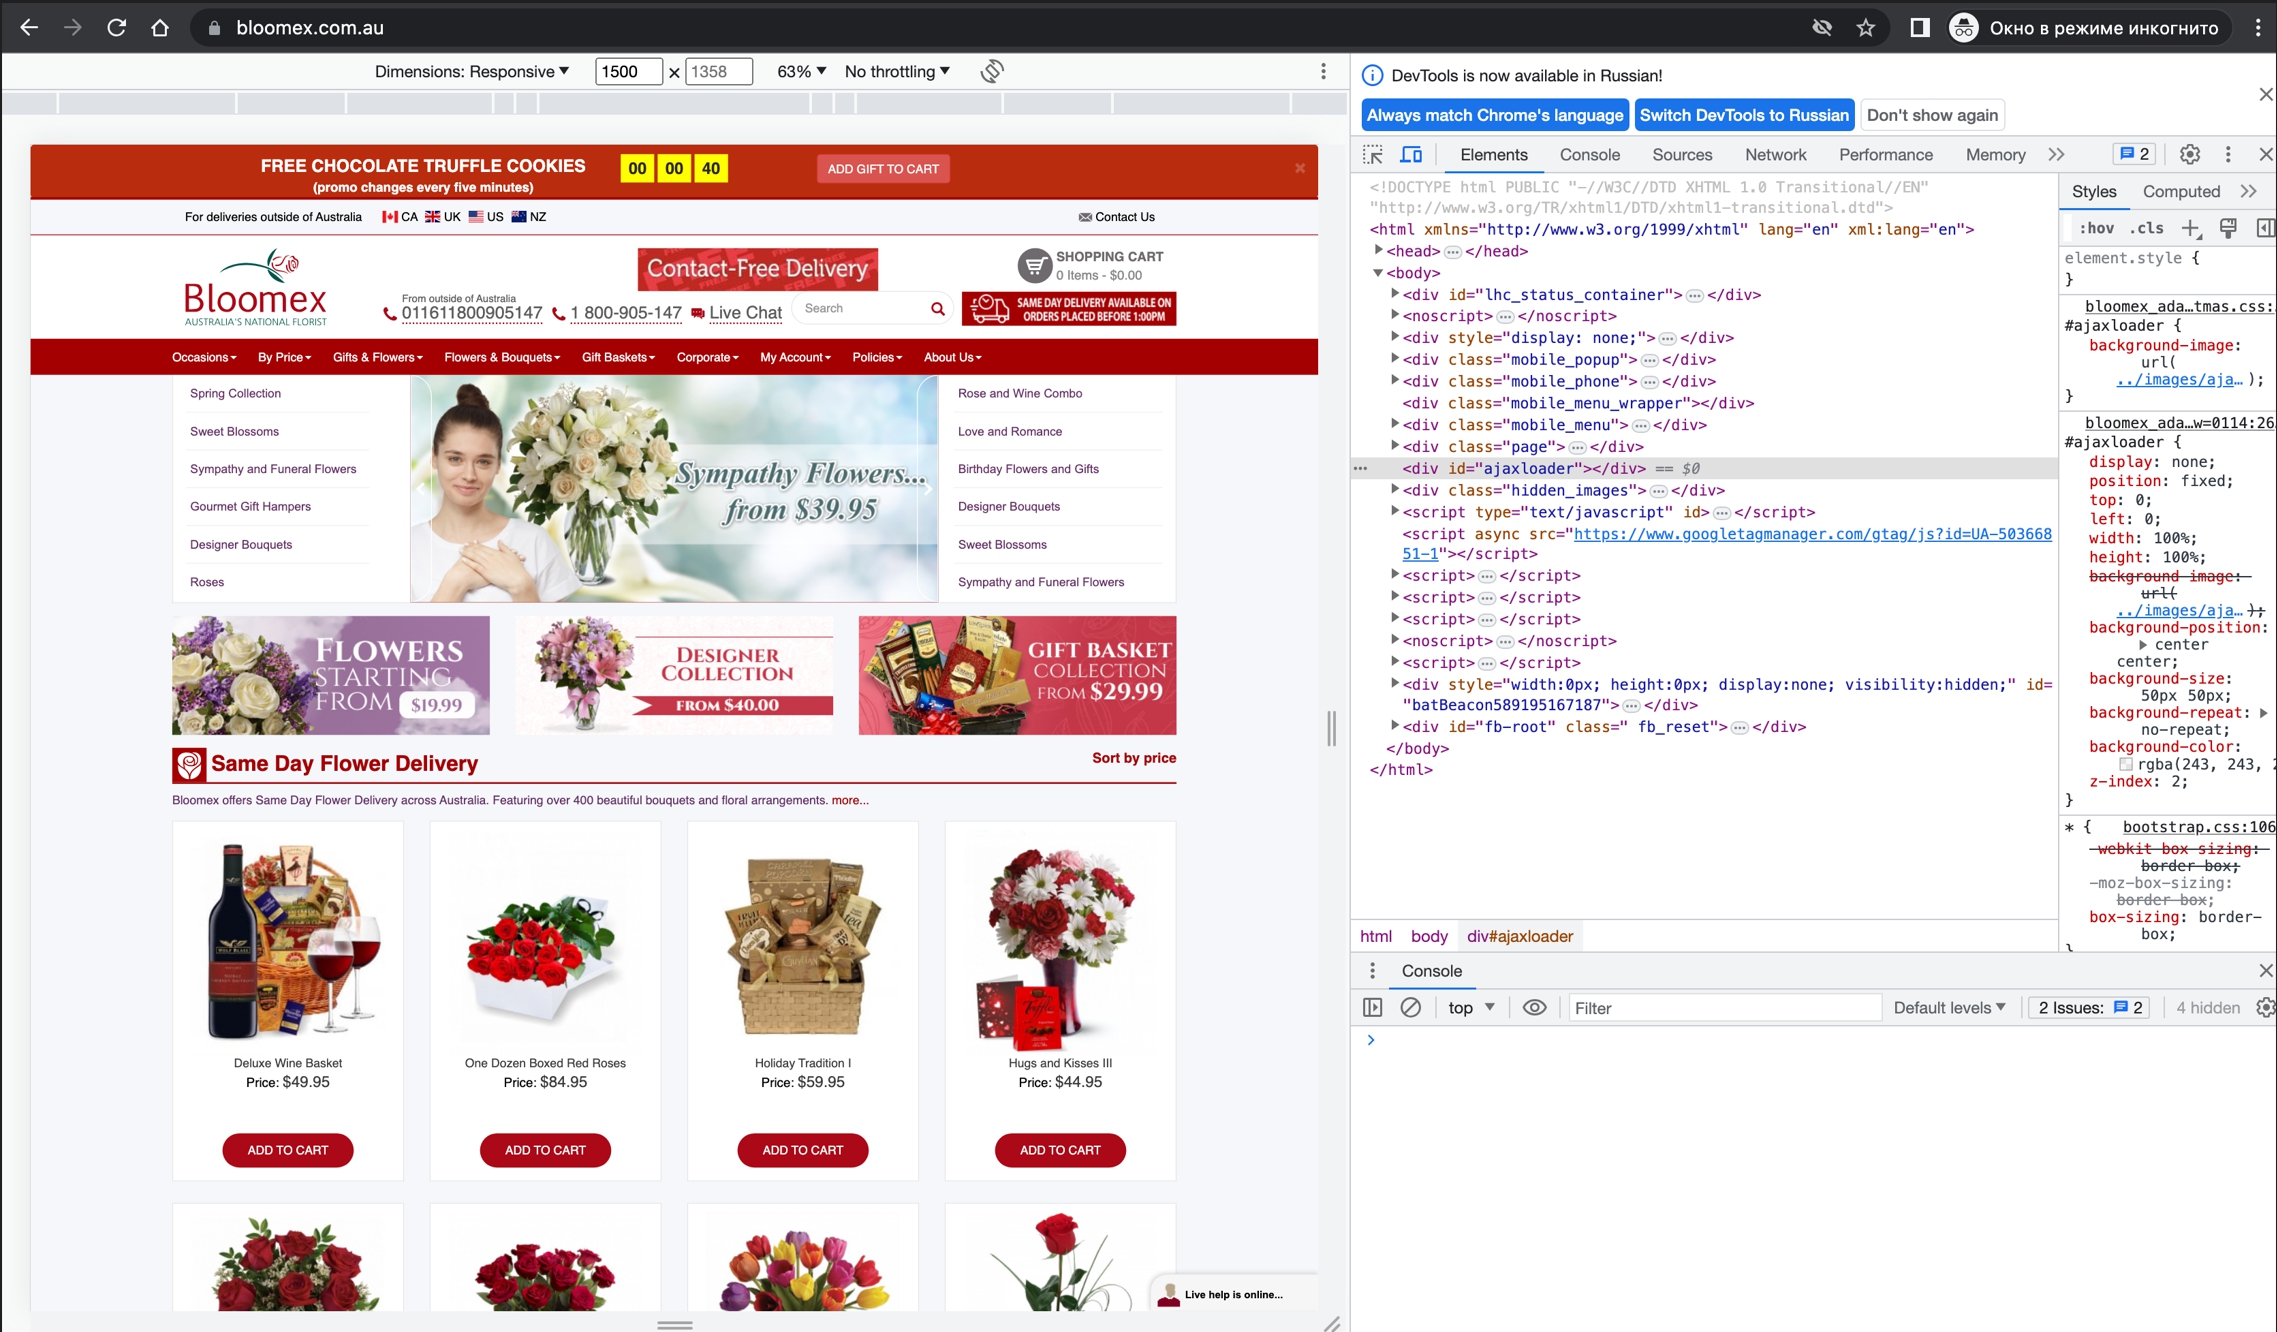Open DevTools settings gear
This screenshot has height=1332, width=2277.
click(2189, 155)
